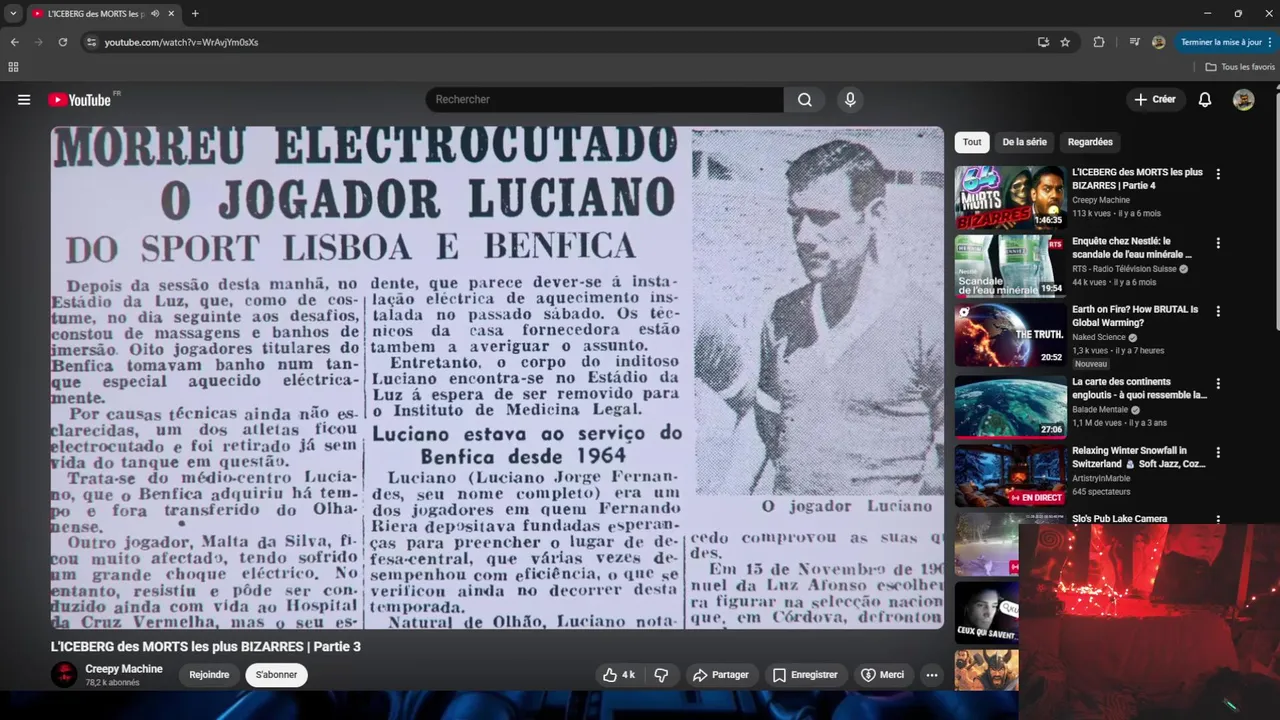Open more actions under the video
1280x720 pixels.
(x=932, y=675)
